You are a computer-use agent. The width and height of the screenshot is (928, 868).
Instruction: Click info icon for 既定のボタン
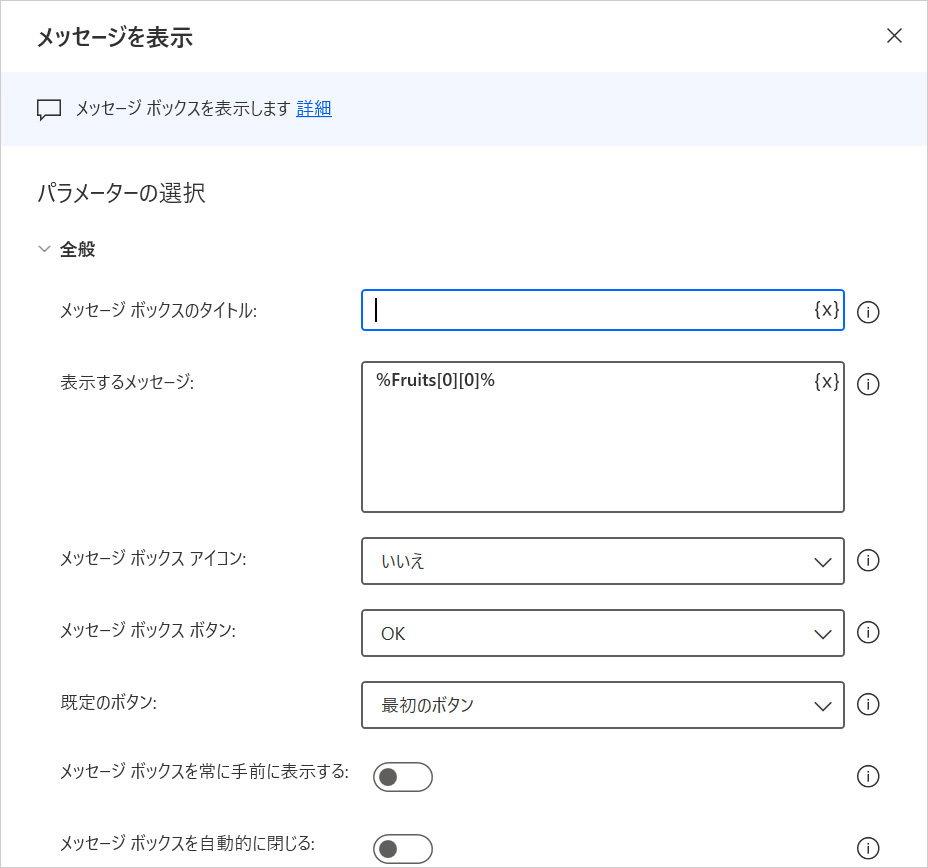click(868, 705)
